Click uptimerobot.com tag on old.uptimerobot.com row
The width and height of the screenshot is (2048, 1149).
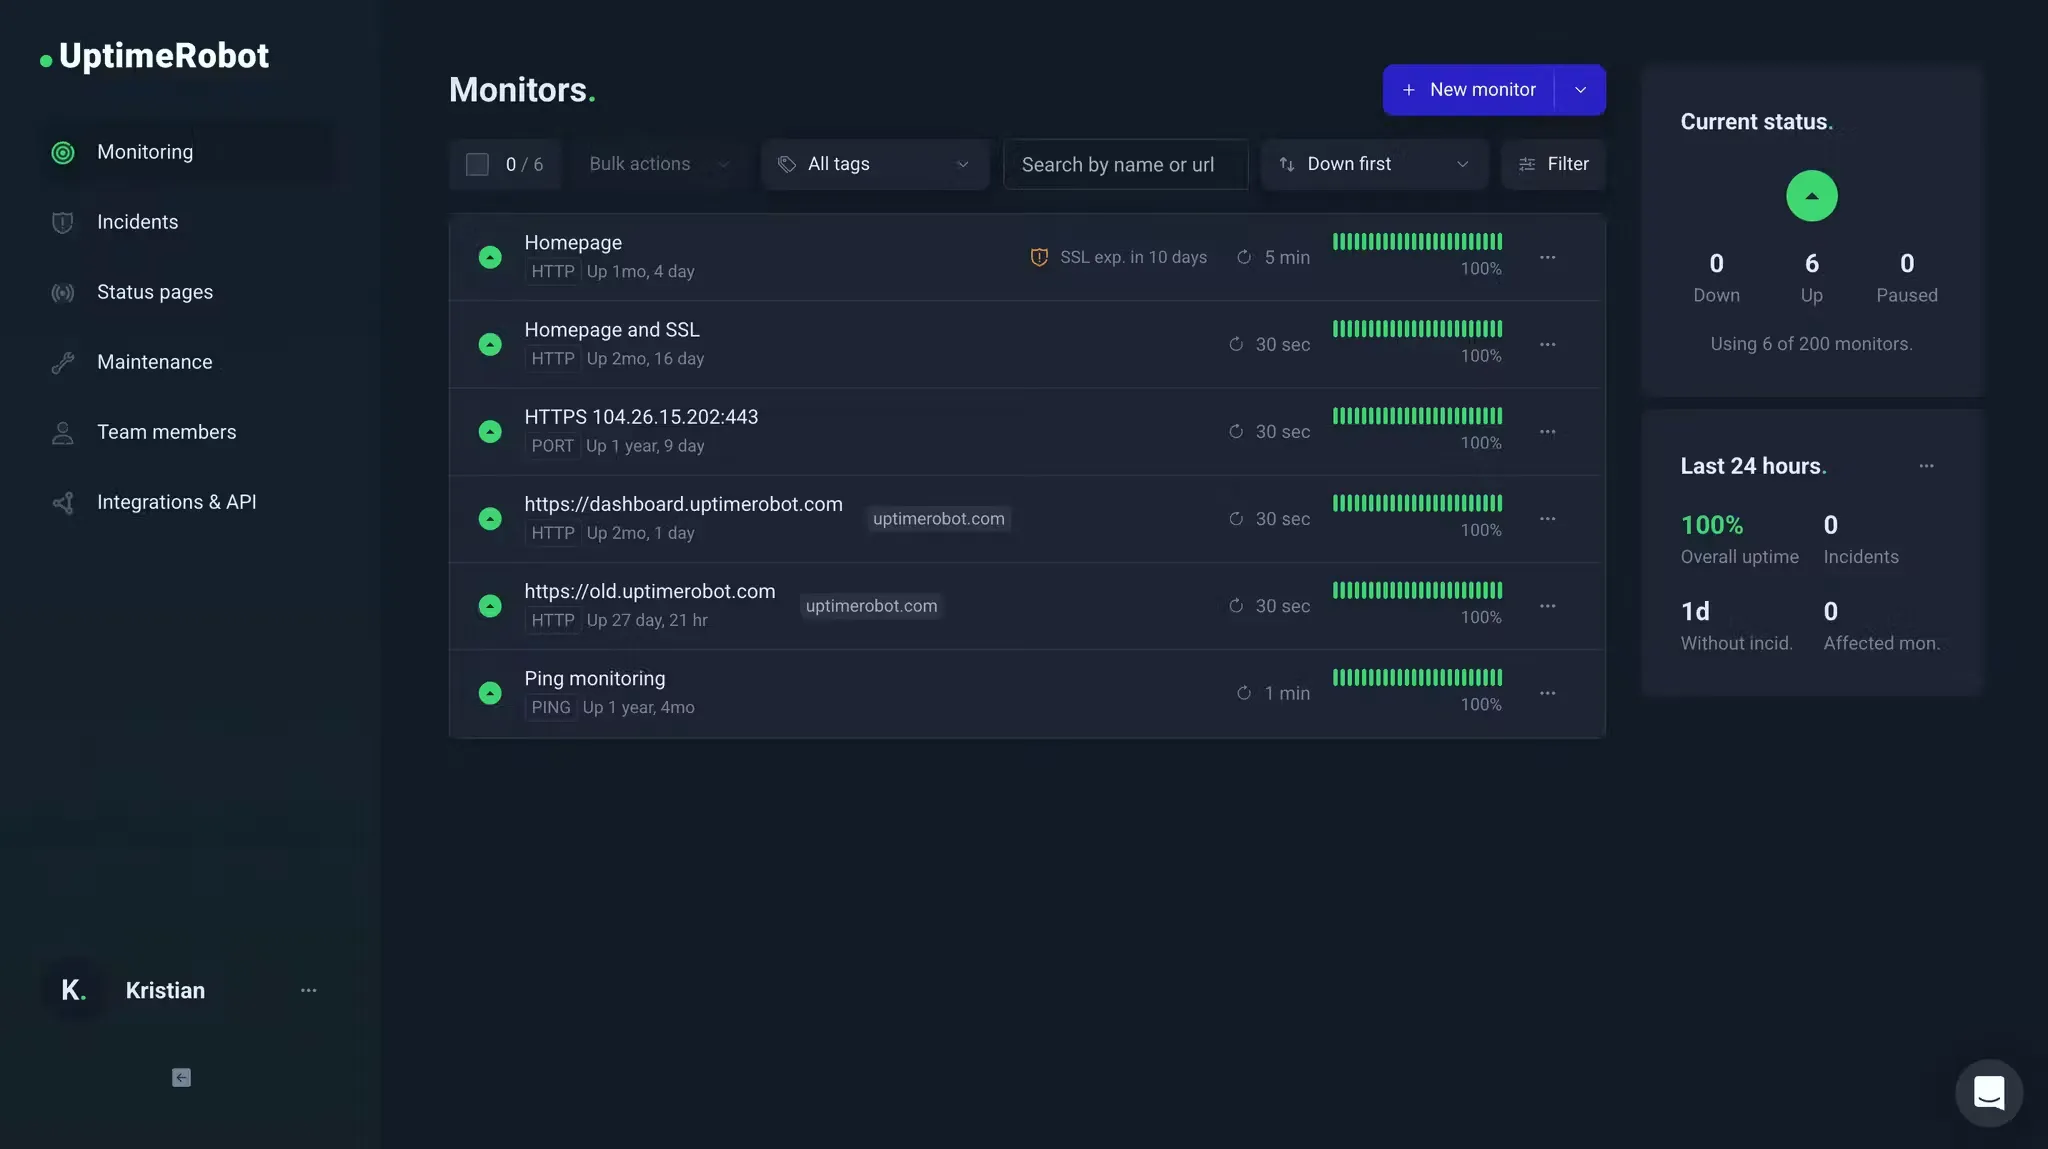[x=871, y=605]
